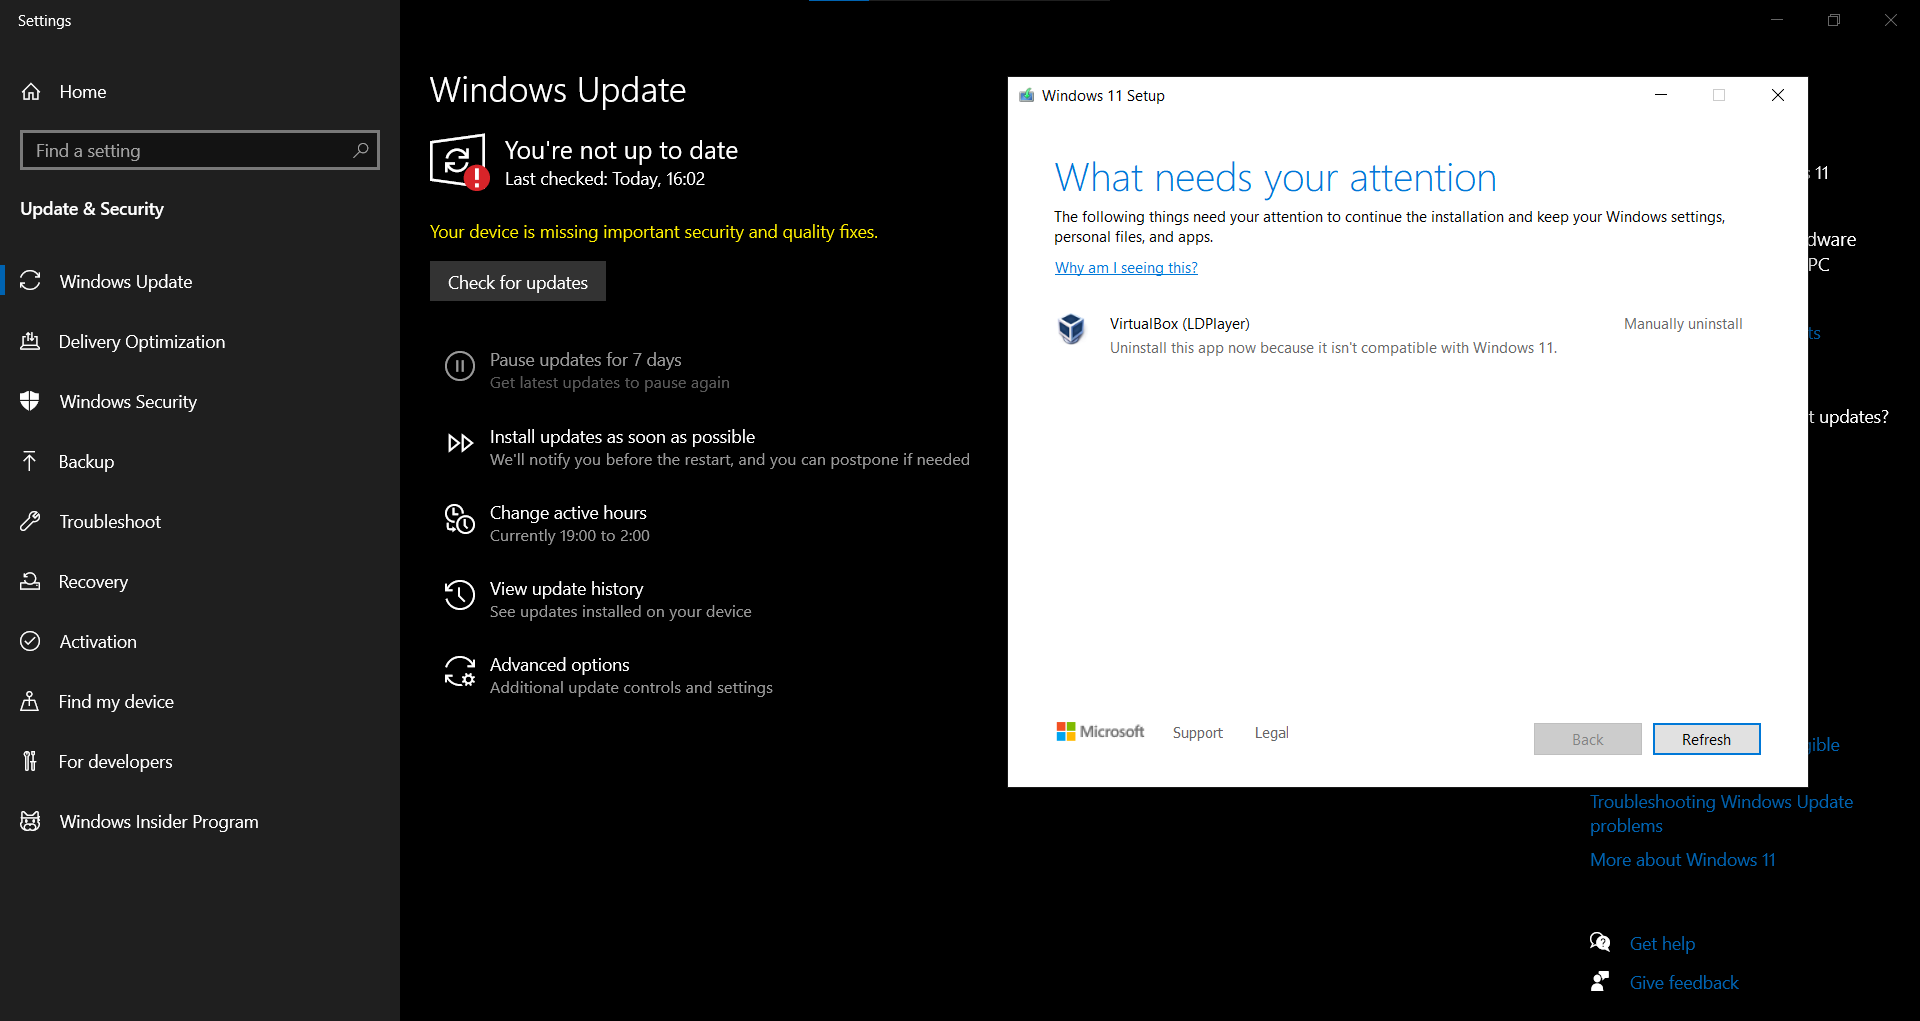Screen dimensions: 1920x1021
Task: Select Install updates as soon as possible
Action: pyautogui.click(x=707, y=447)
